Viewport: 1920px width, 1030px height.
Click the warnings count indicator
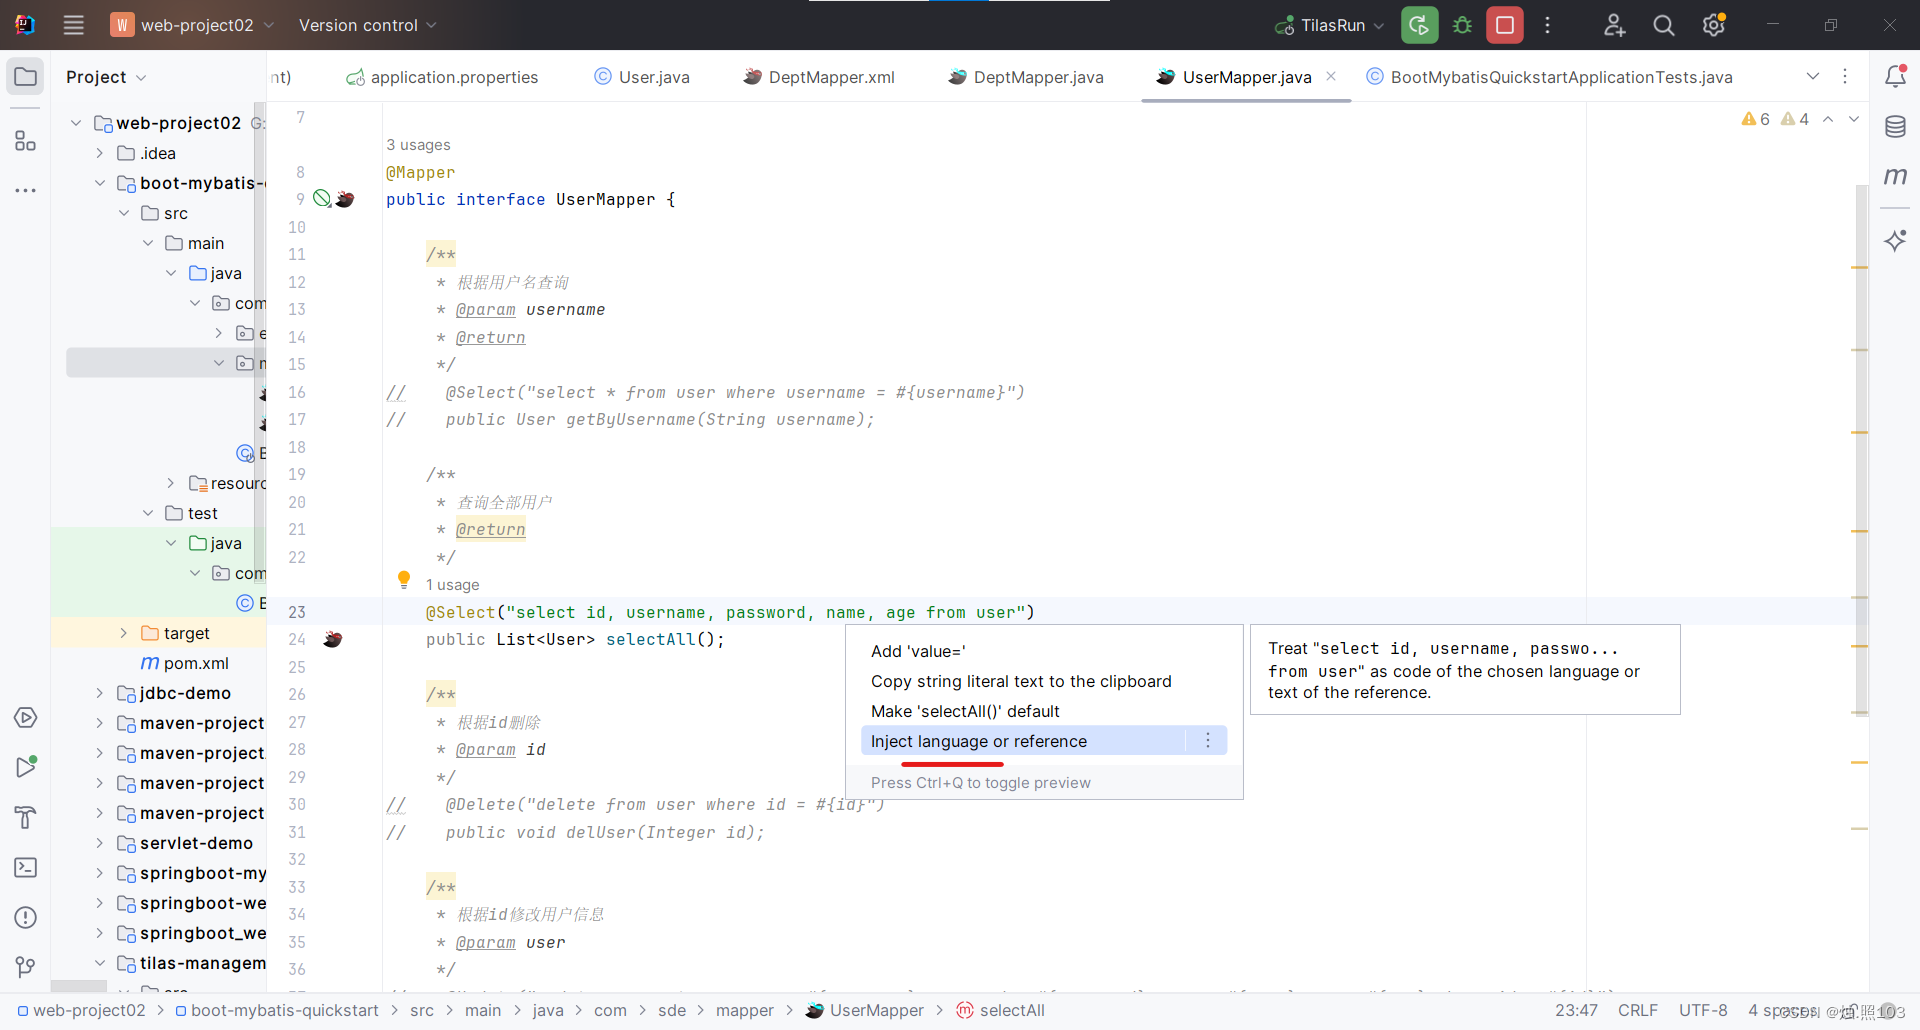point(1775,119)
